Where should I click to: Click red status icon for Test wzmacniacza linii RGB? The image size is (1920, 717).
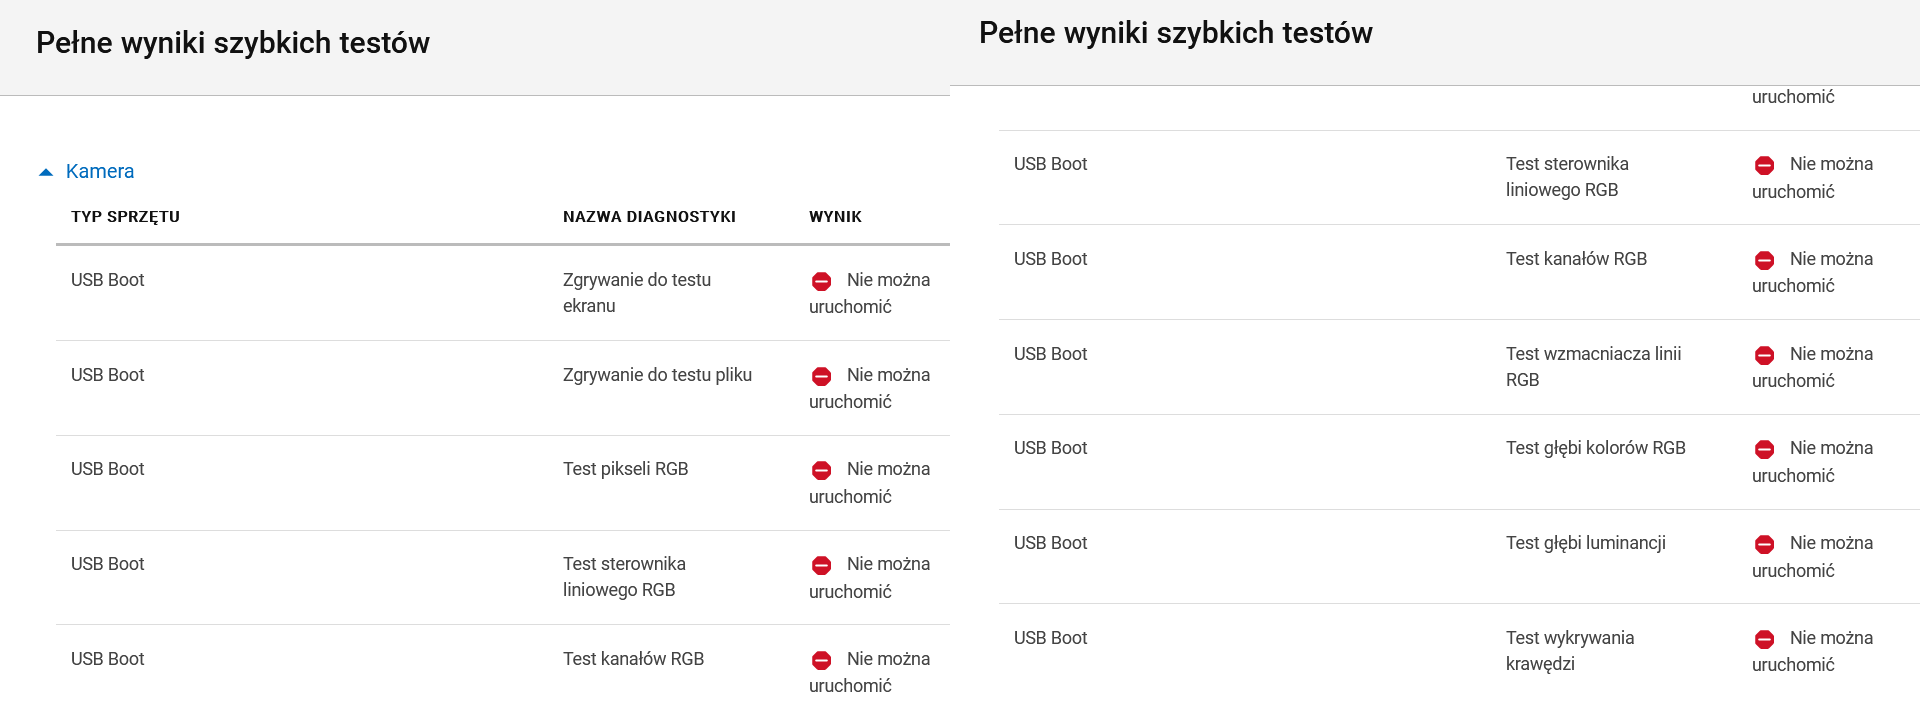coord(1765,355)
